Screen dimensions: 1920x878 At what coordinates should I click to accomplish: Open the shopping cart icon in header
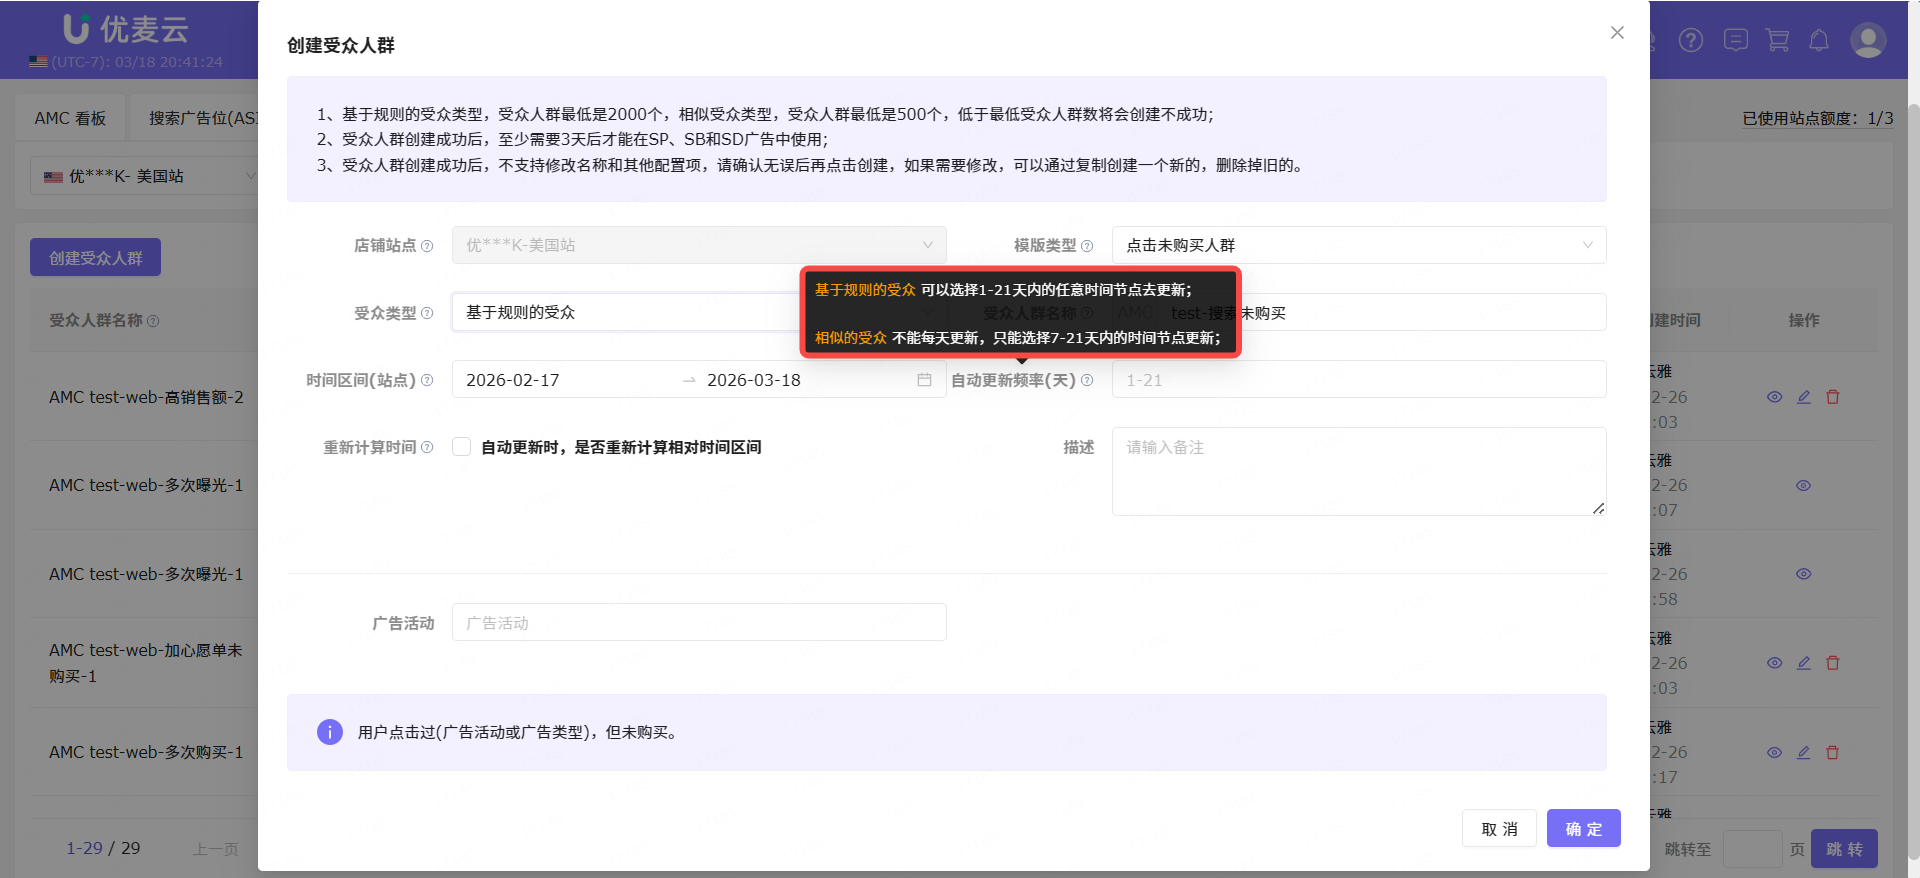point(1778,40)
